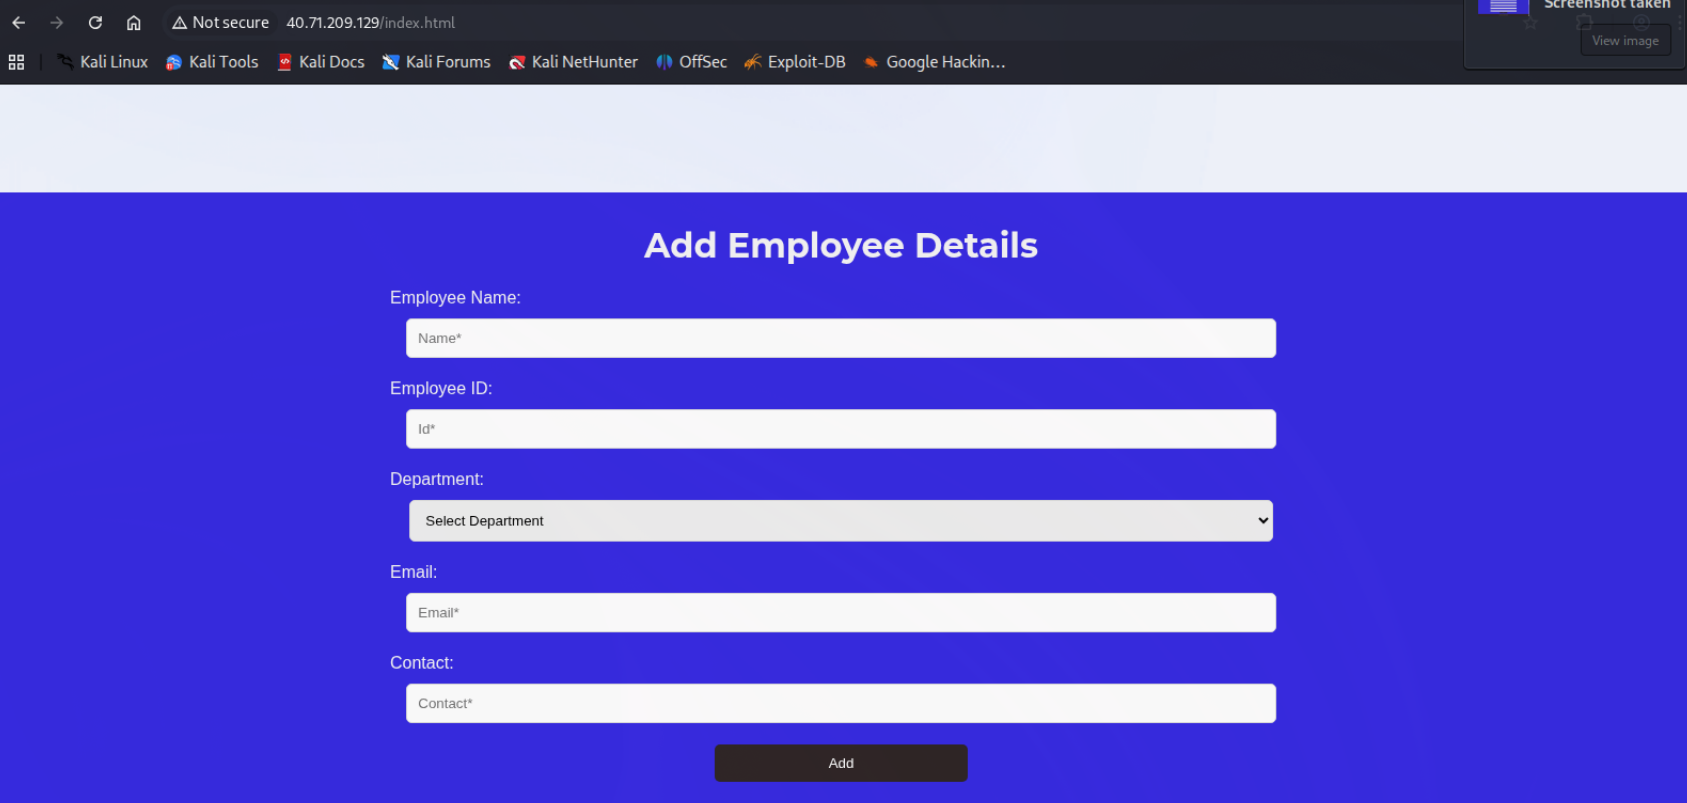Go to browser home page icon

tap(133, 22)
